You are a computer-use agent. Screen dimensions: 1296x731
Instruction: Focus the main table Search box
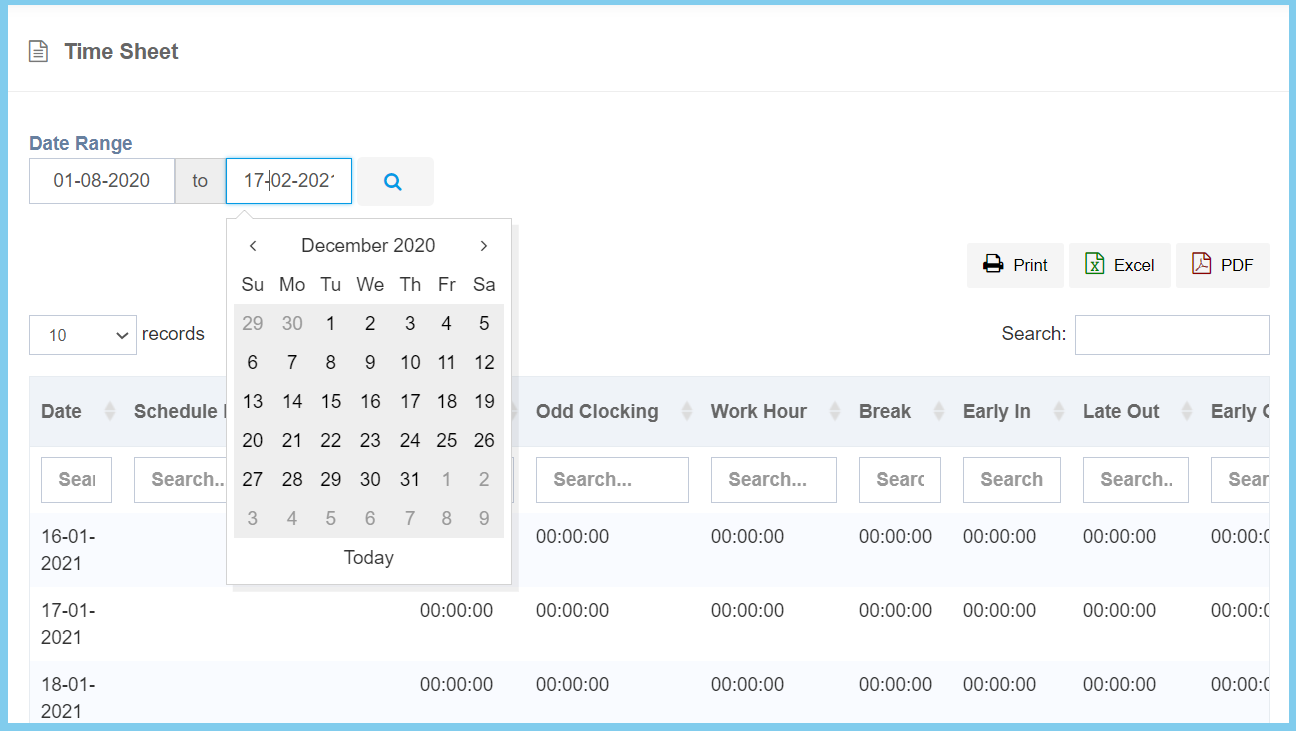coord(1171,335)
